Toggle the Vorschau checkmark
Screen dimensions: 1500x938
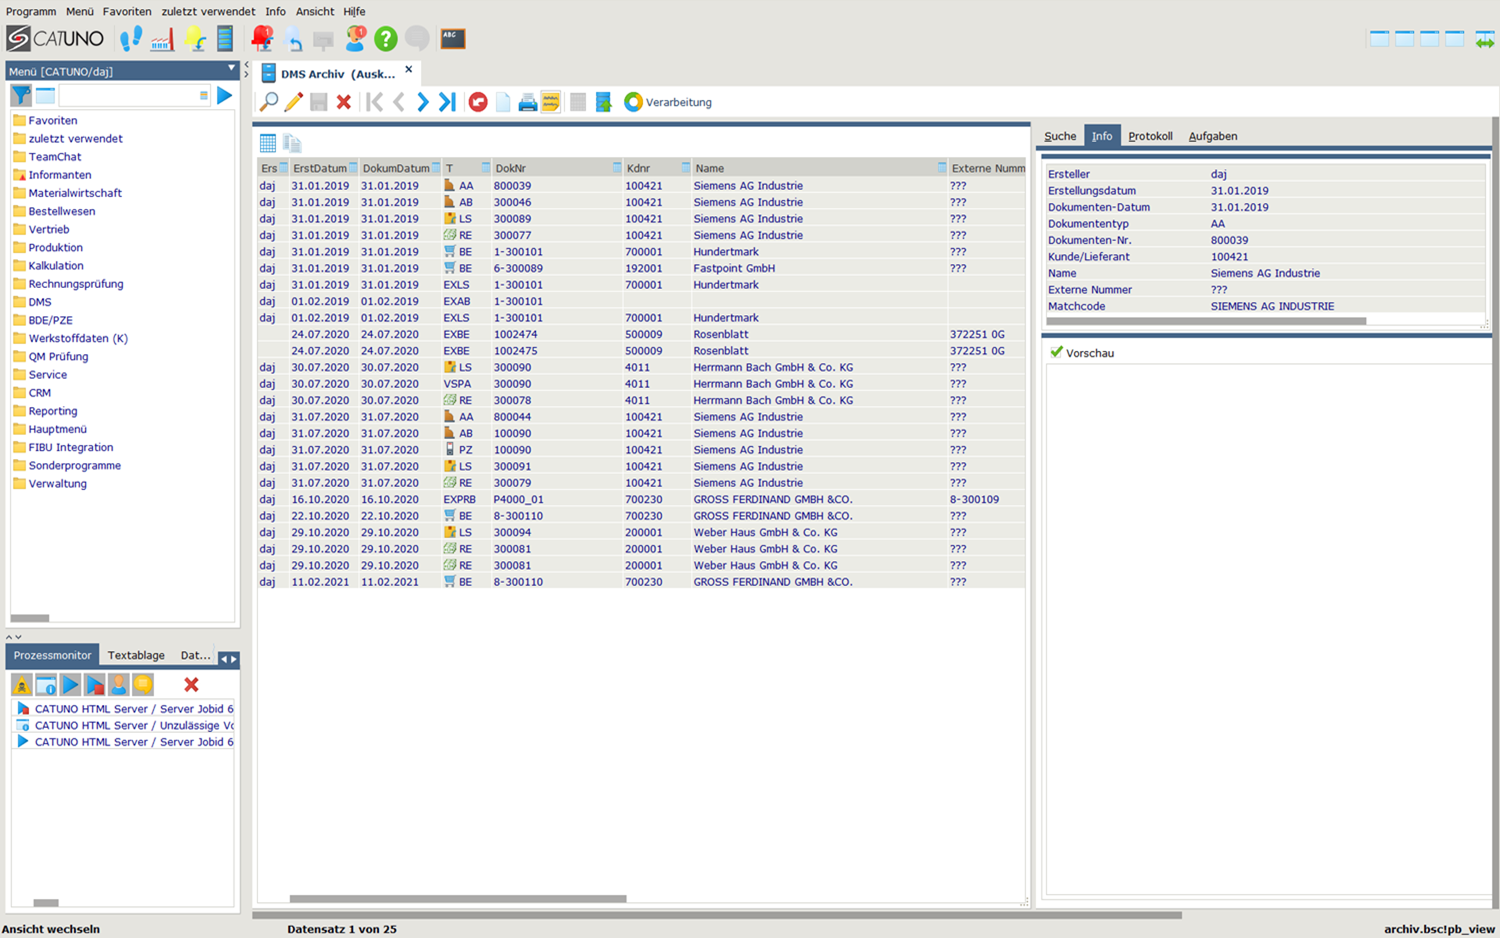point(1057,353)
